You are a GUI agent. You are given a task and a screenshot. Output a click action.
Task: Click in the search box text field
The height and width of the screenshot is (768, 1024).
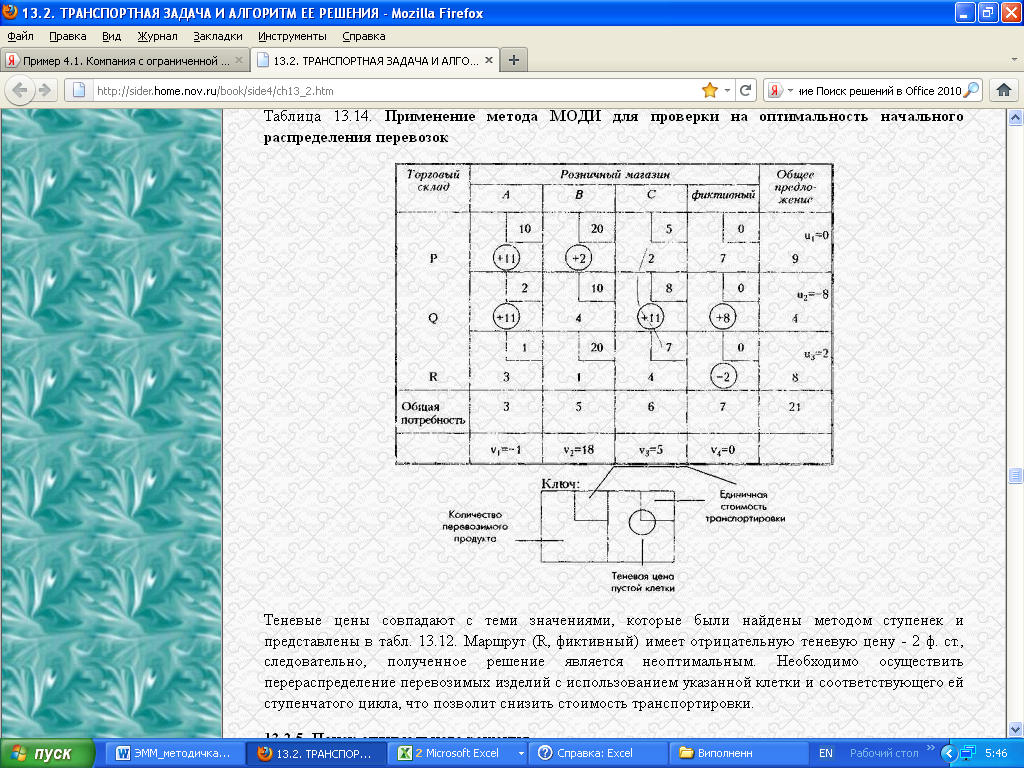point(879,91)
